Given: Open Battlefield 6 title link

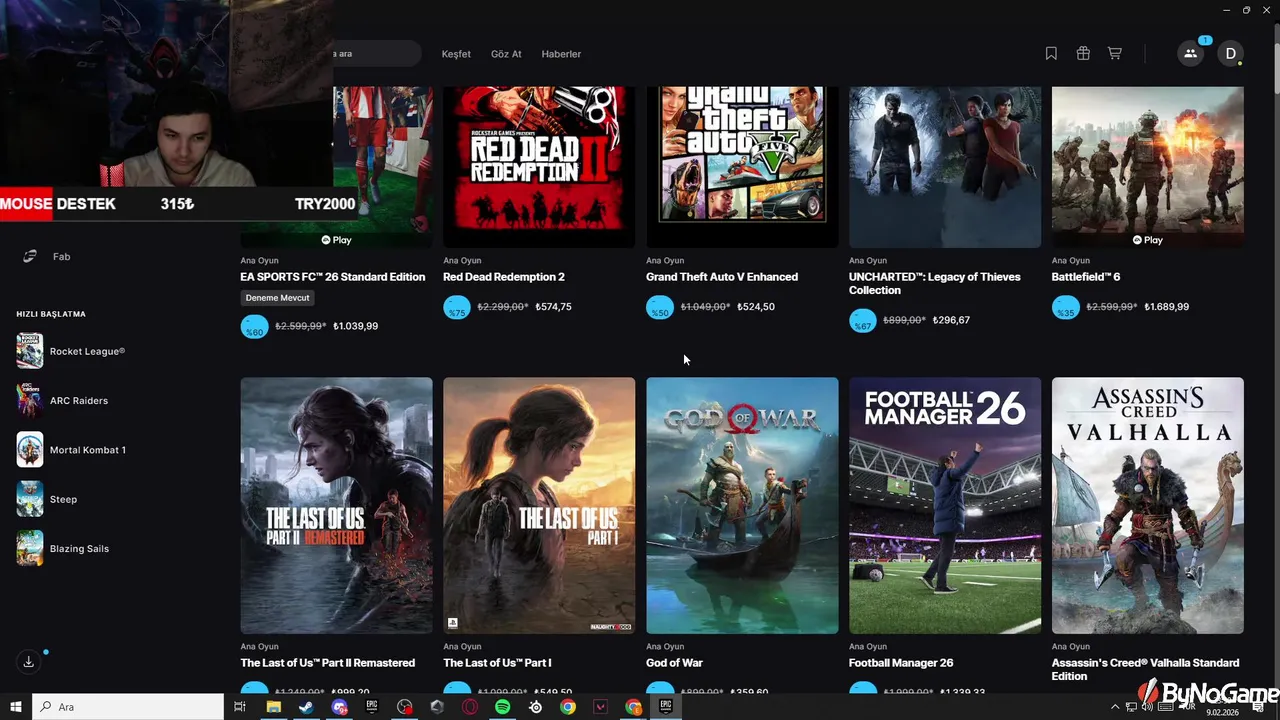Looking at the screenshot, I should coord(1086,277).
